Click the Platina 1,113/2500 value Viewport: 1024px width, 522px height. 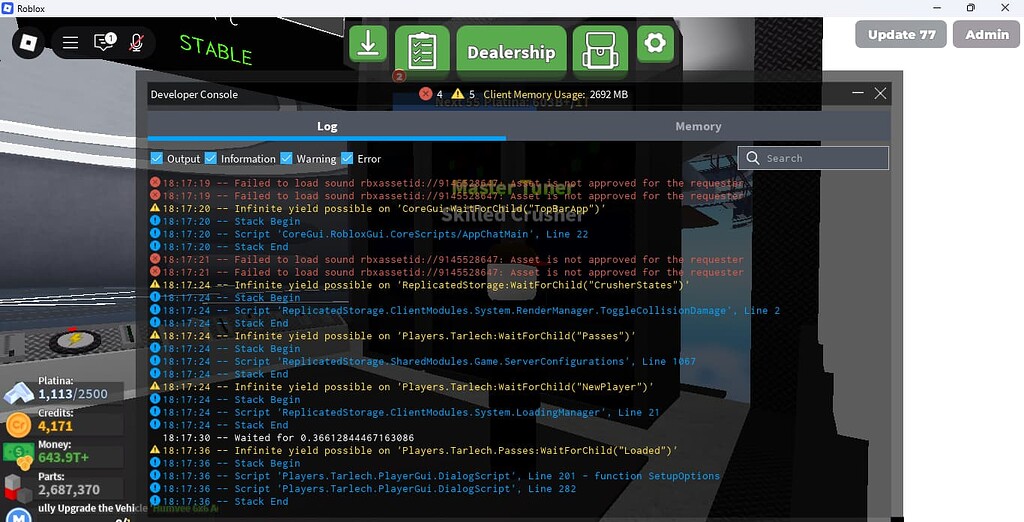[73, 394]
